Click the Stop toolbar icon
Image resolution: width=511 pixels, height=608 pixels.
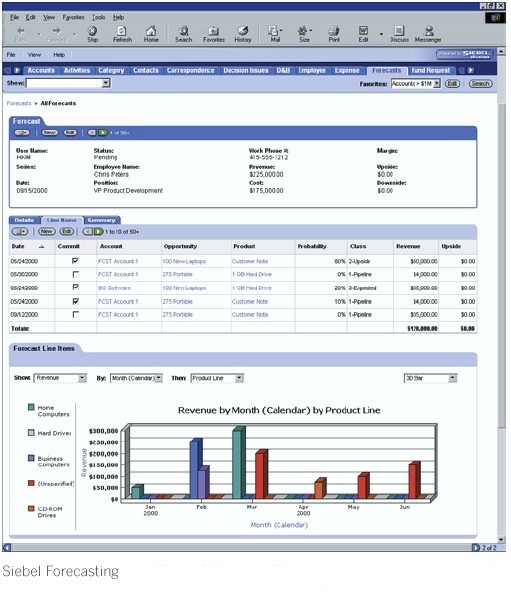pyautogui.click(x=92, y=31)
